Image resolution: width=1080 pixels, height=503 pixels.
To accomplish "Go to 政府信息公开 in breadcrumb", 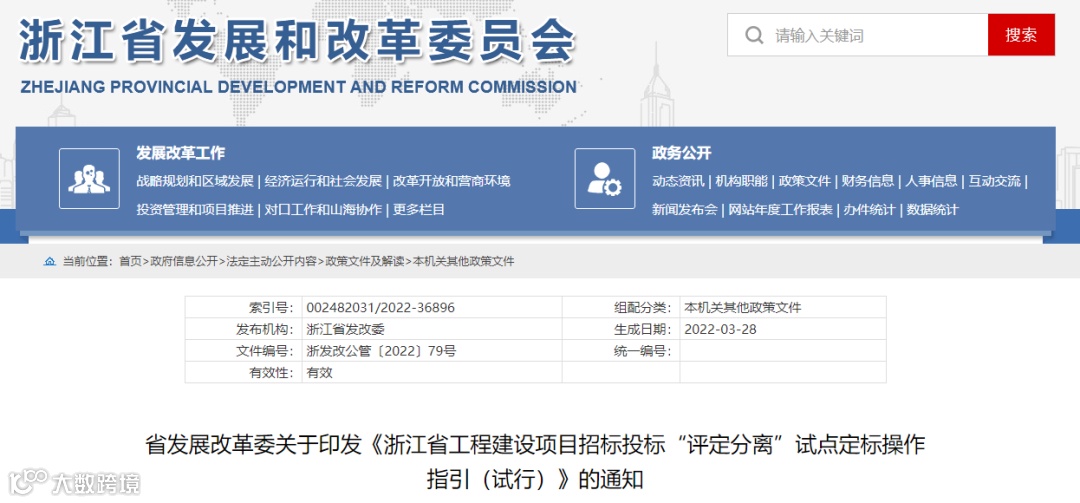I will [184, 261].
